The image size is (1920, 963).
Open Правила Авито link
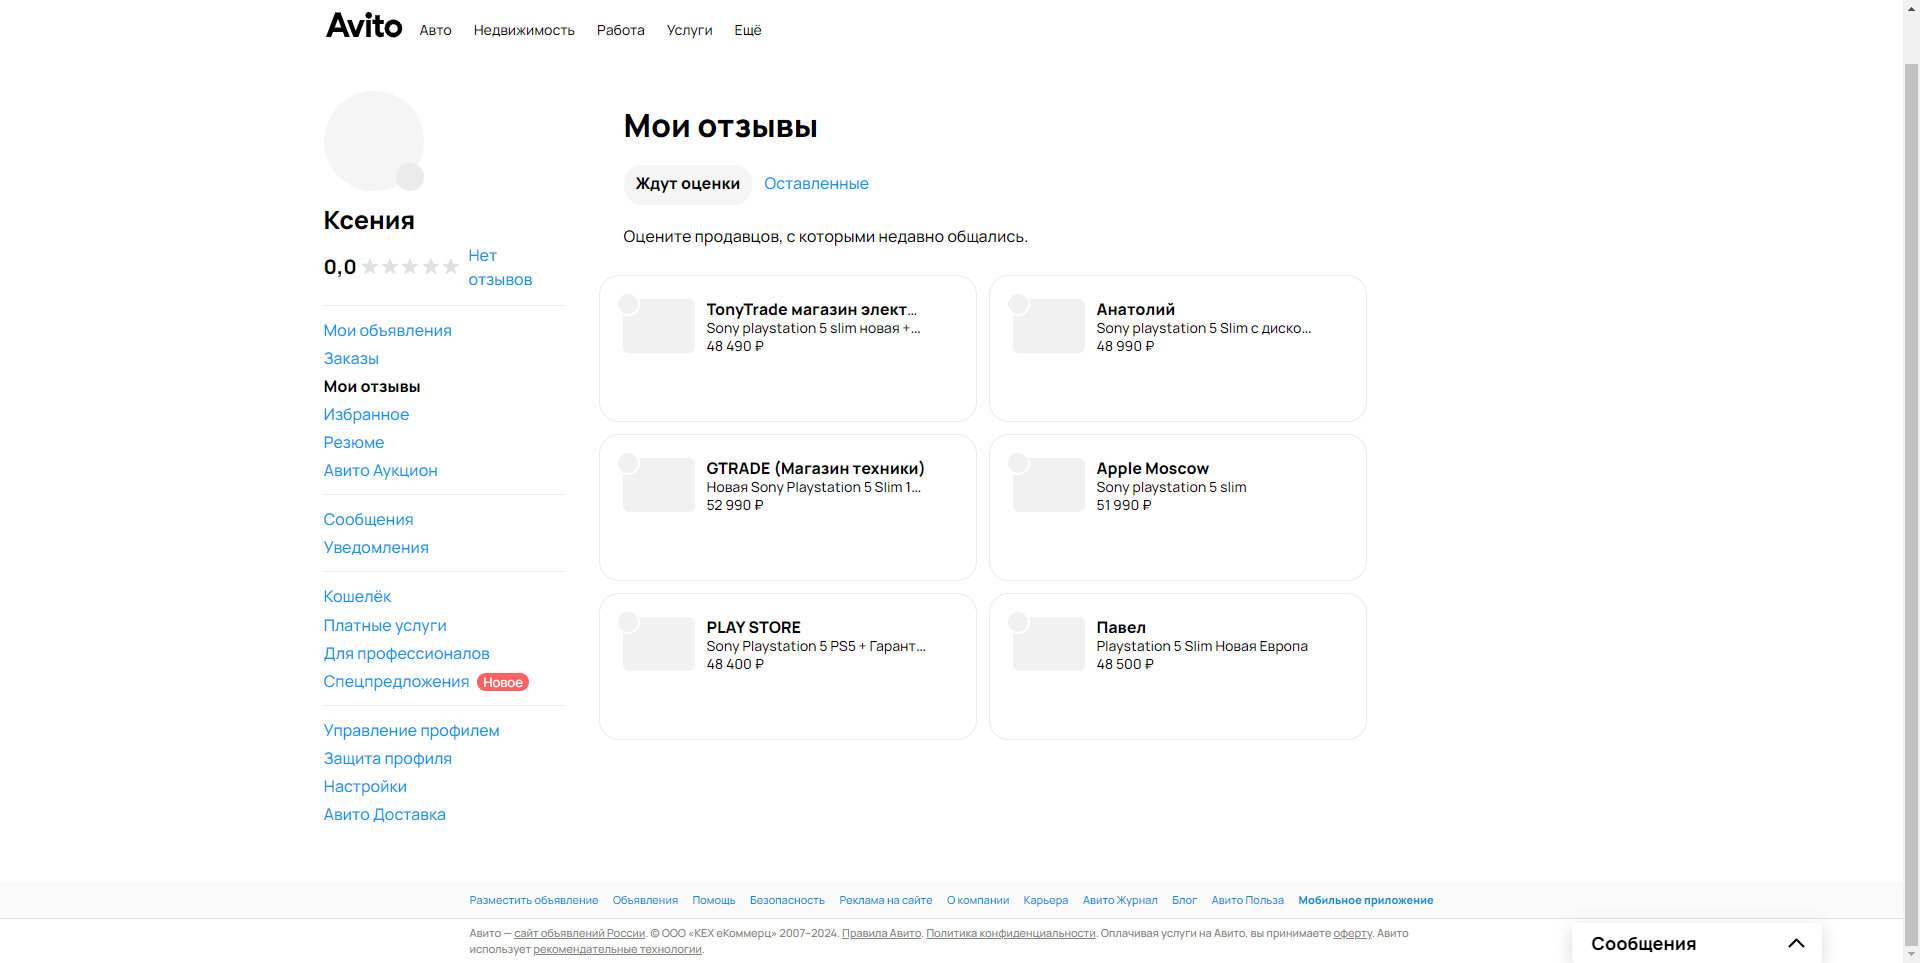(x=881, y=934)
